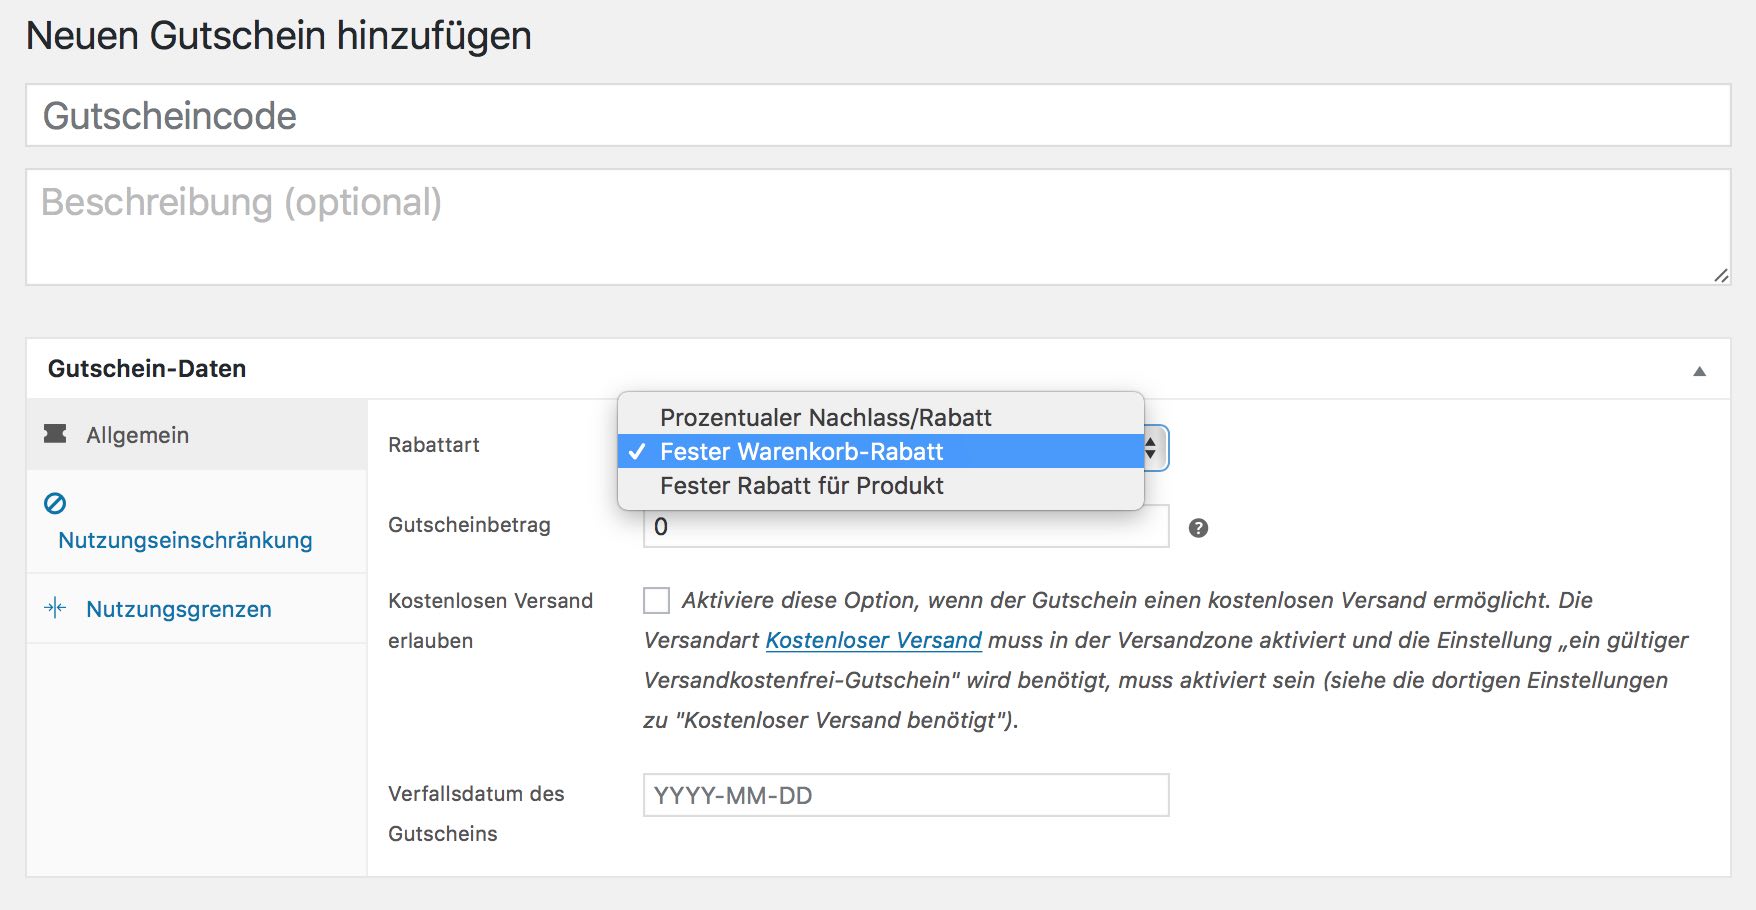
Task: Open the Nutzungseinschränkung tab
Action: click(185, 540)
